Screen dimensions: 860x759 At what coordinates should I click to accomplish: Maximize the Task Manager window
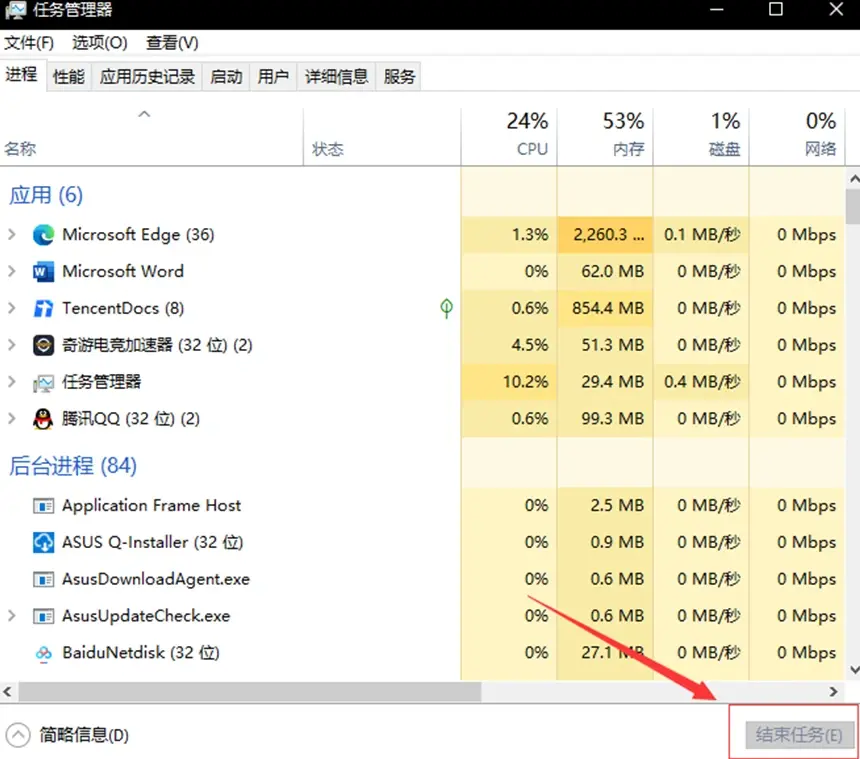coord(776,9)
